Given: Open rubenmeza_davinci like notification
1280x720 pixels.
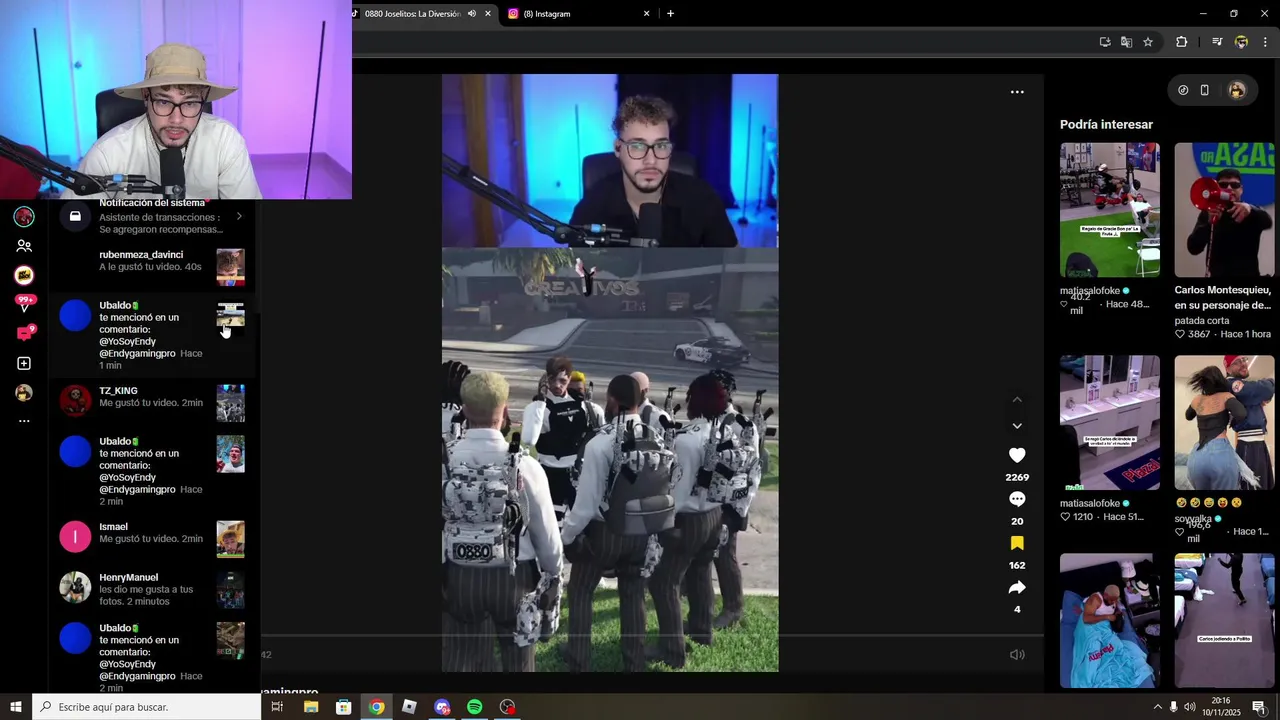Looking at the screenshot, I should 153,267.
